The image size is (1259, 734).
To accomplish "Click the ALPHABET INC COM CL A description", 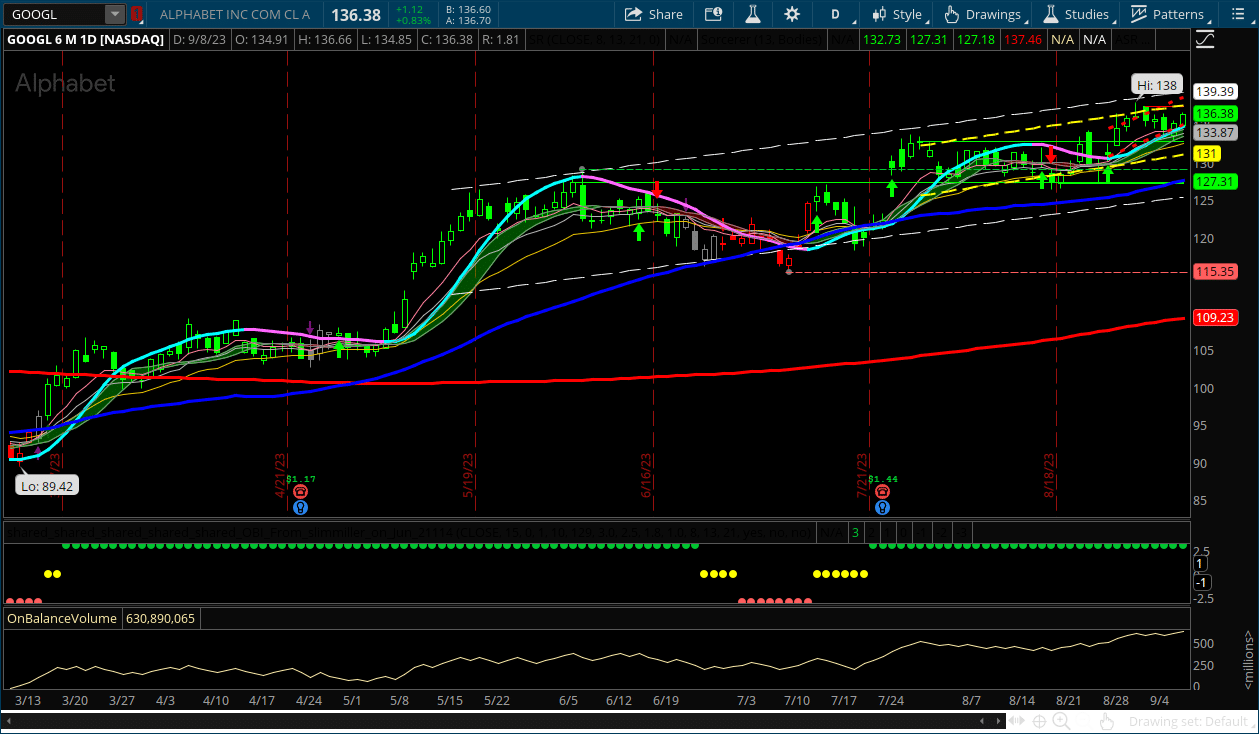I will 235,15.
